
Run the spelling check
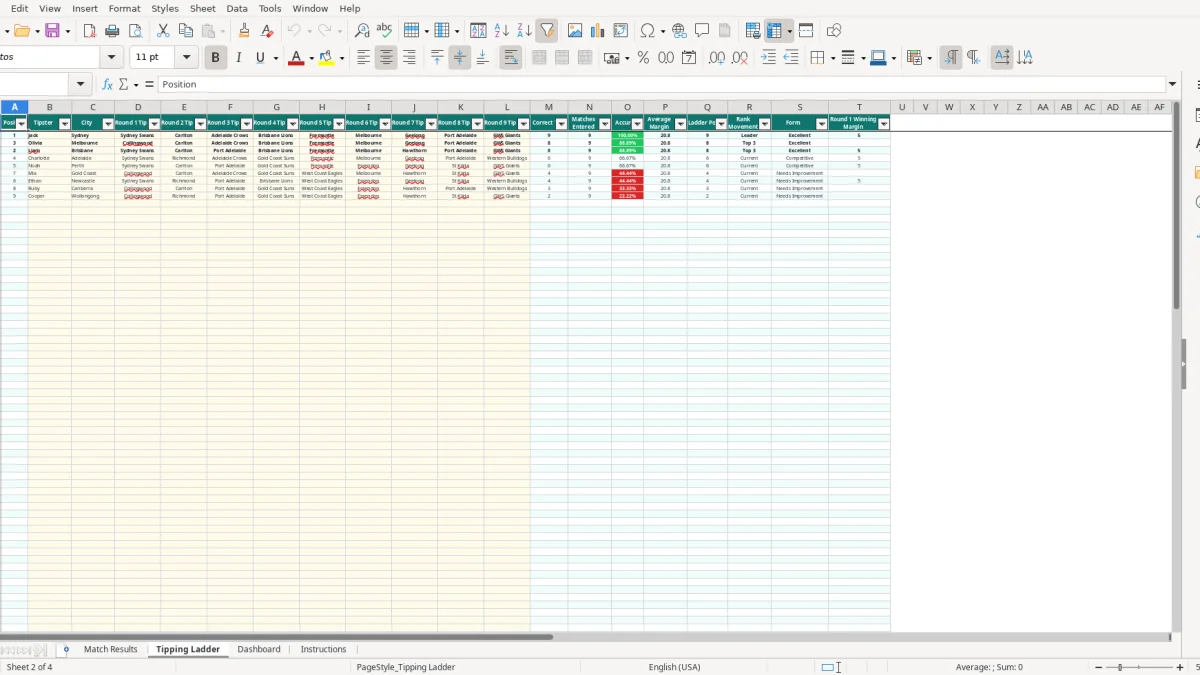coord(384,31)
